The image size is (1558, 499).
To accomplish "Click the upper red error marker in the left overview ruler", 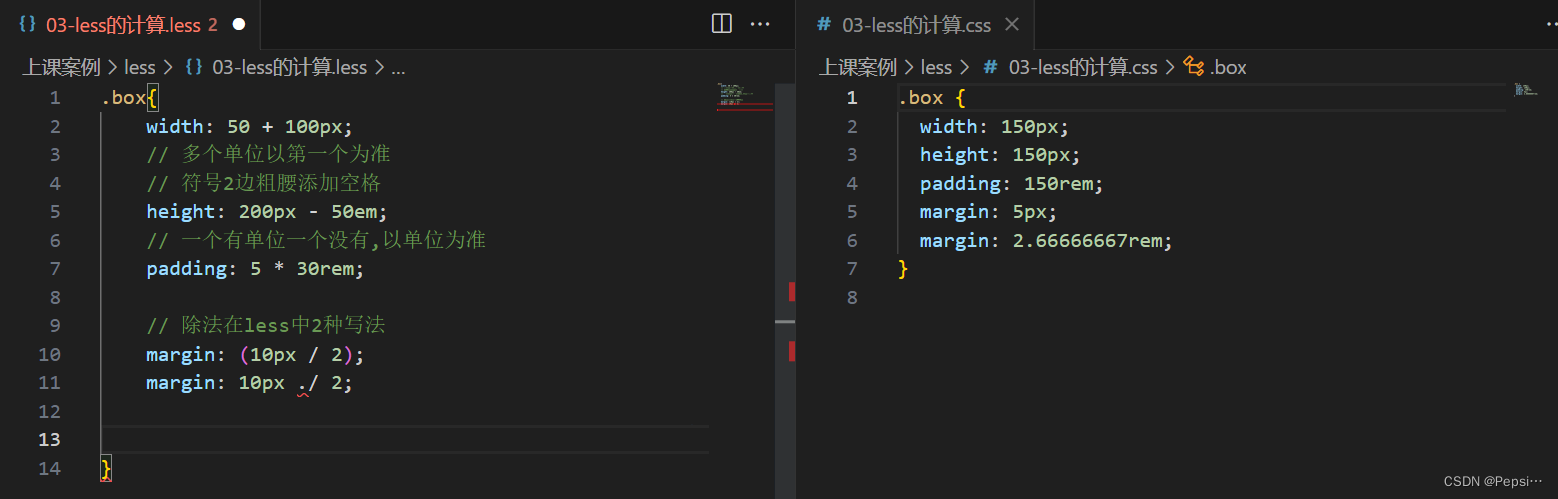I will pyautogui.click(x=791, y=291).
